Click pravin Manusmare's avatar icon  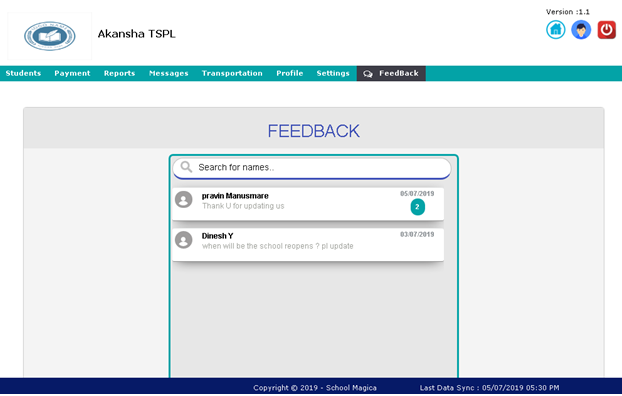point(184,199)
